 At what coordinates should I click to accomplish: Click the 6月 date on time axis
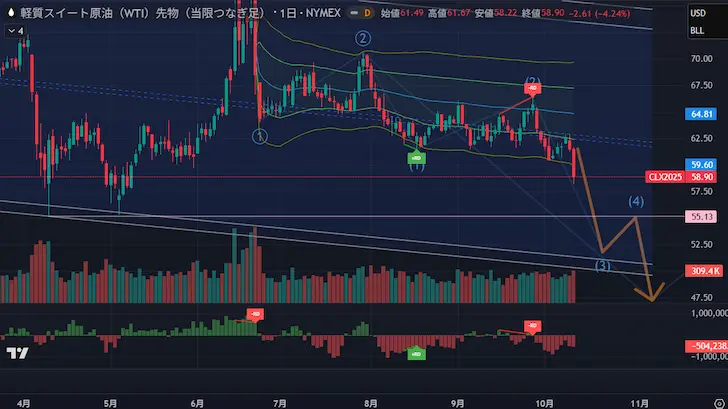coord(197,403)
